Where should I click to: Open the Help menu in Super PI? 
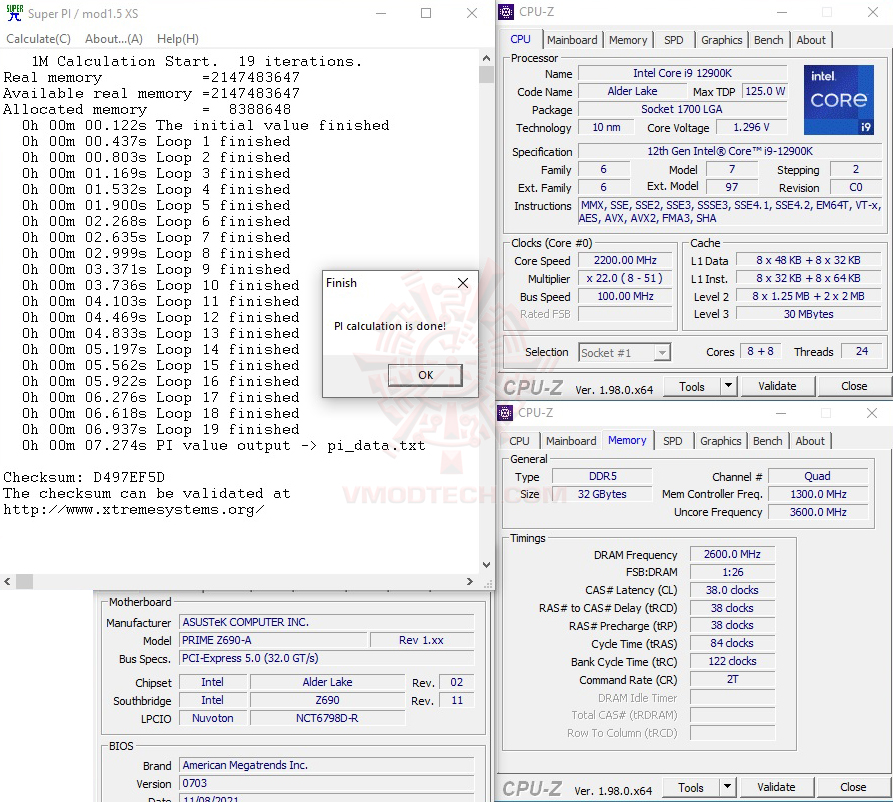click(x=177, y=38)
